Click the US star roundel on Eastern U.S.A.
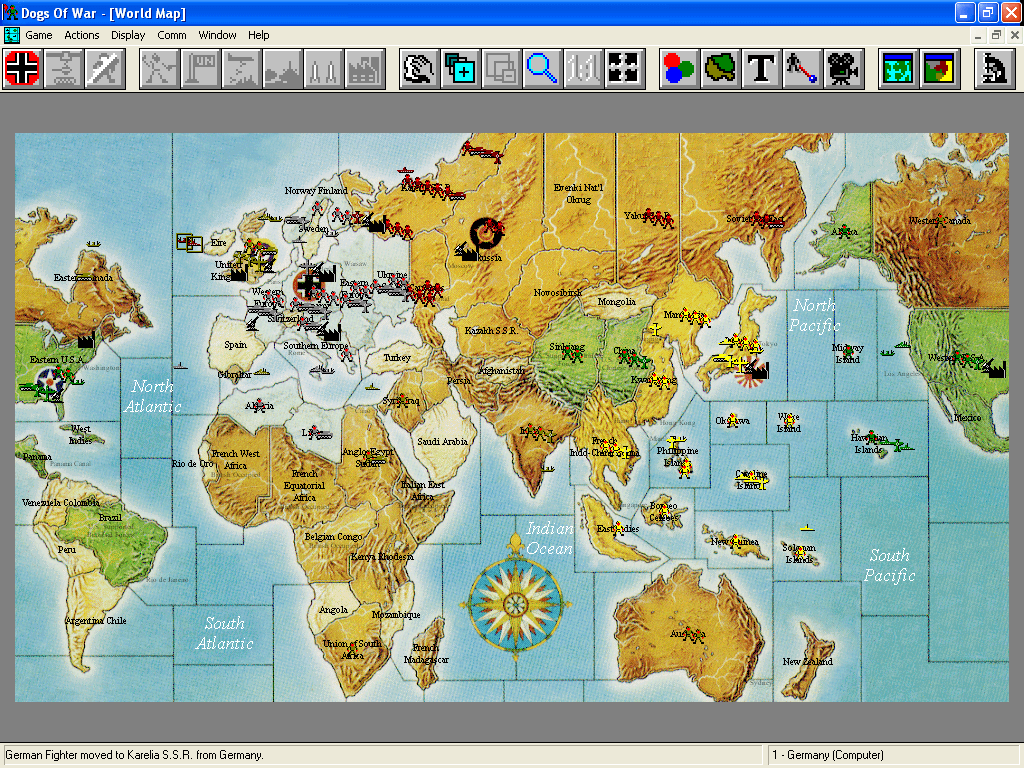The height and width of the screenshot is (768, 1024). (49, 381)
